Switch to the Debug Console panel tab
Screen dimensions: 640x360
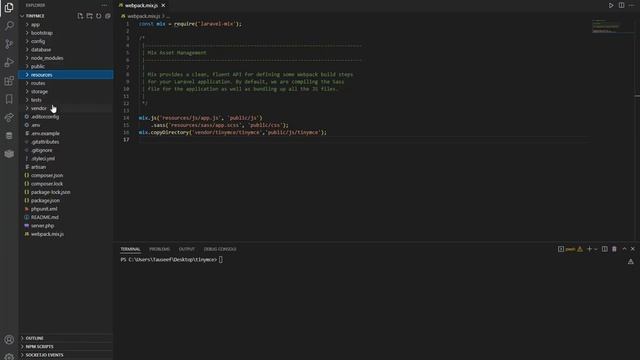tap(220, 249)
